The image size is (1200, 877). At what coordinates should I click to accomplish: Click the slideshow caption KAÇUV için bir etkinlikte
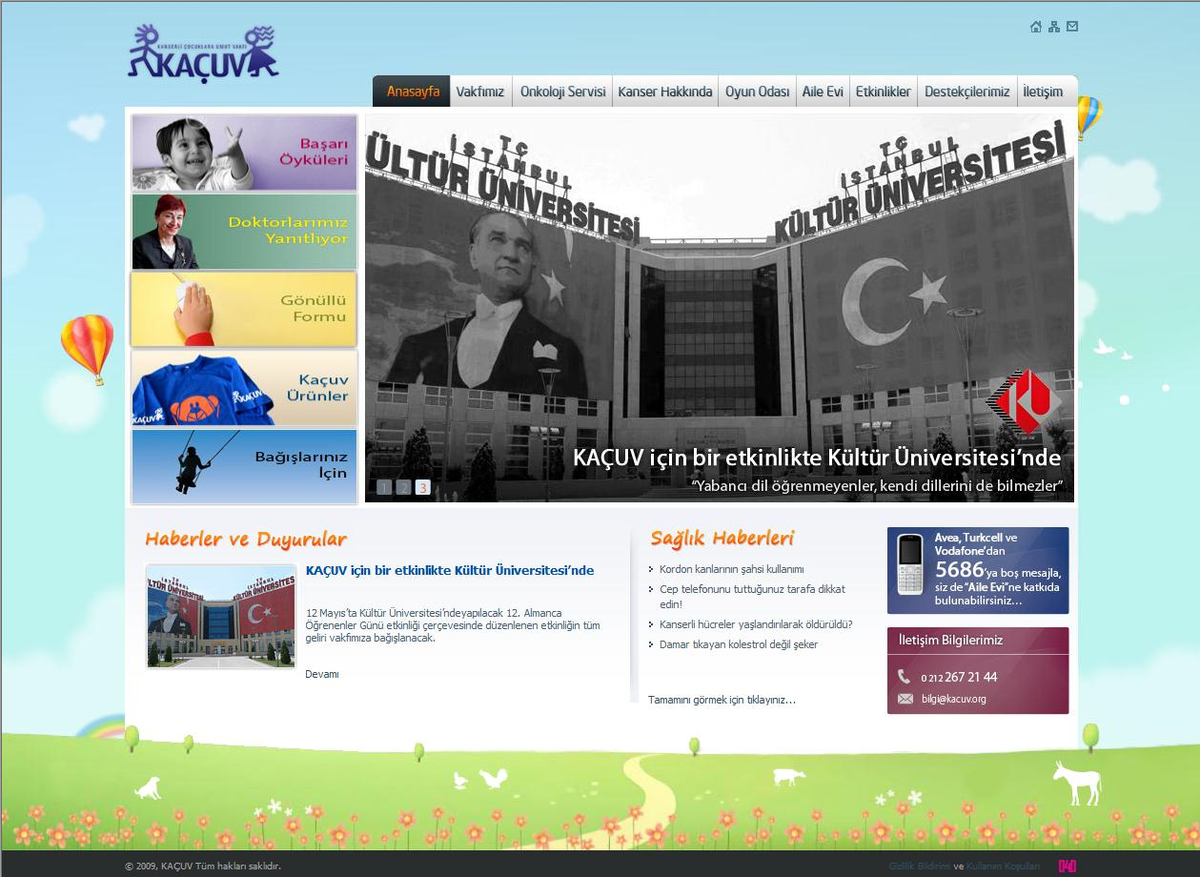[817, 458]
